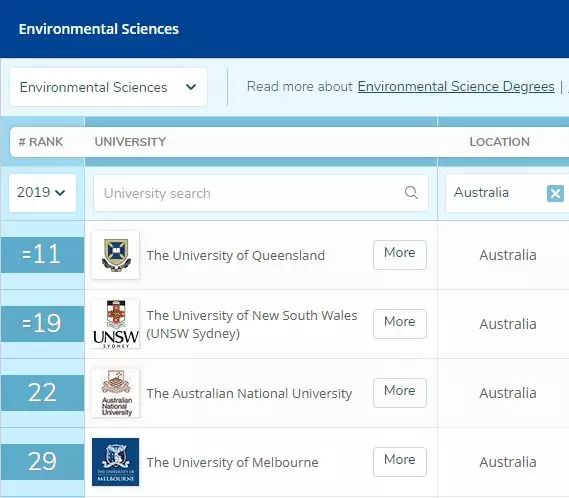Image resolution: width=569 pixels, height=498 pixels.
Task: Open the 2019 year dropdown
Action: point(42,193)
